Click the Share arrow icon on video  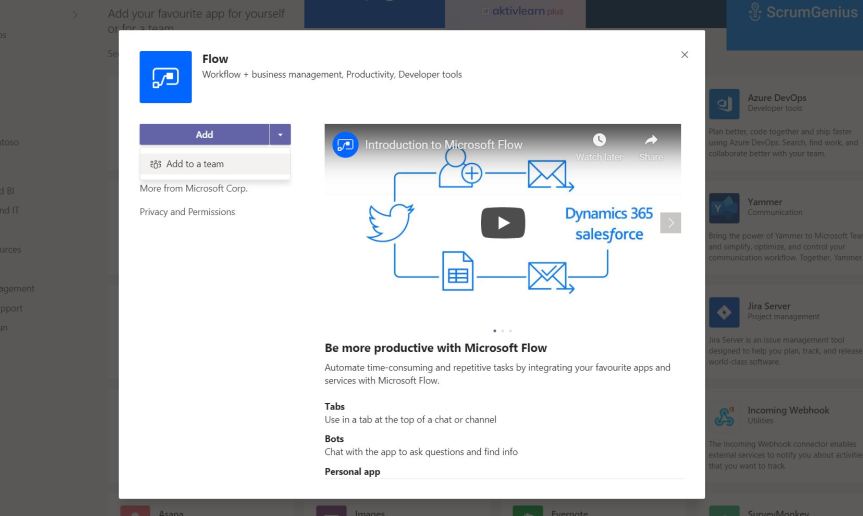[651, 141]
